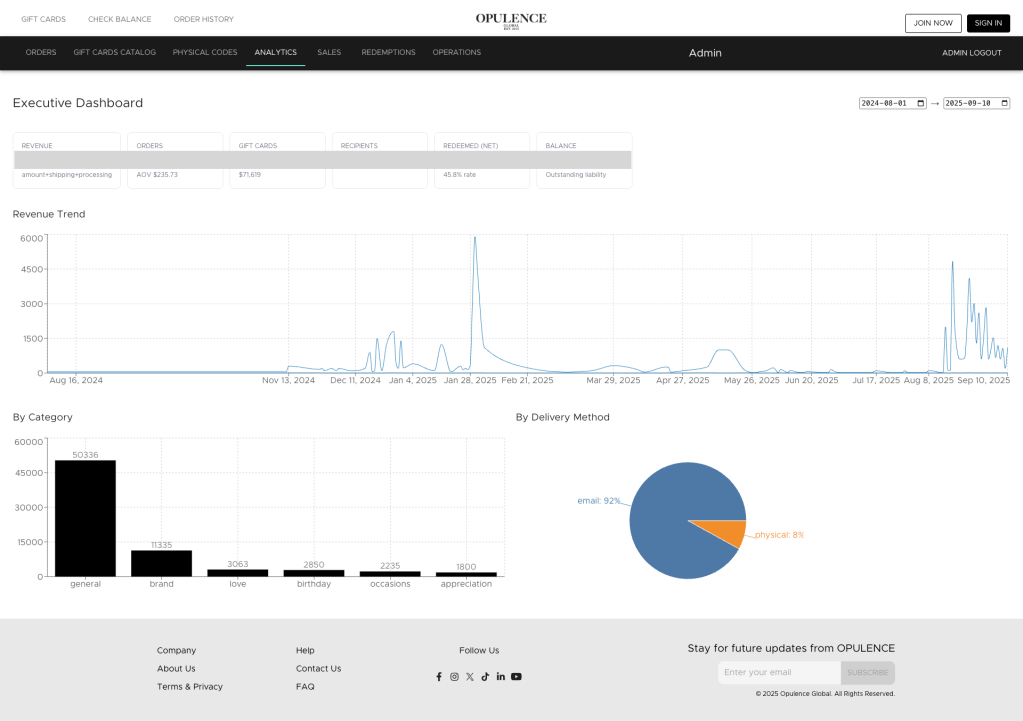Click the Admin Logout link
Image resolution: width=1023 pixels, height=721 pixels.
coord(971,53)
